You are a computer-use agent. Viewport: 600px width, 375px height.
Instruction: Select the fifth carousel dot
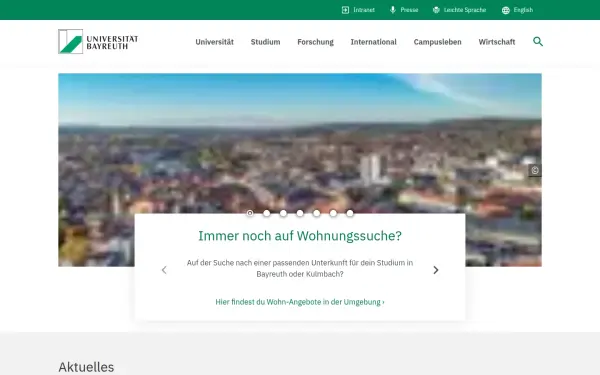coord(316,213)
